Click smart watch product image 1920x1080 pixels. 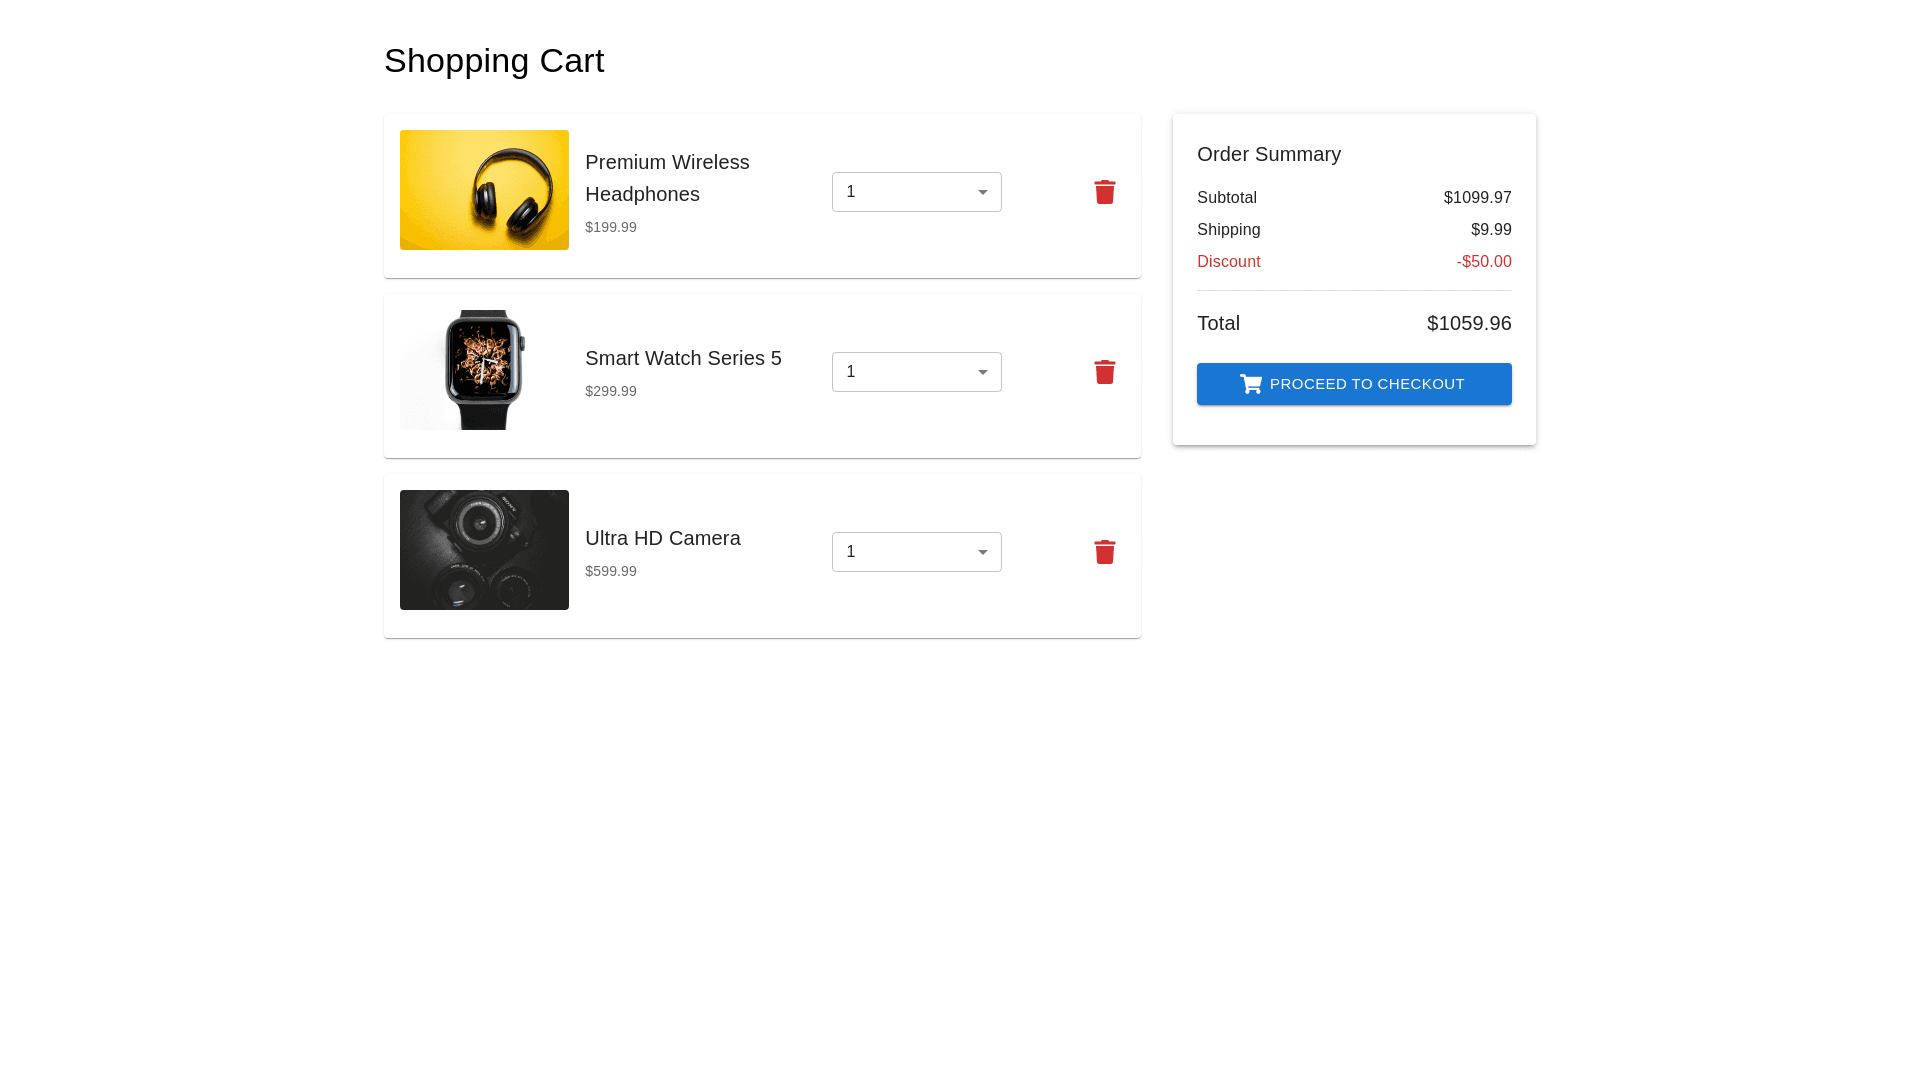(x=484, y=370)
